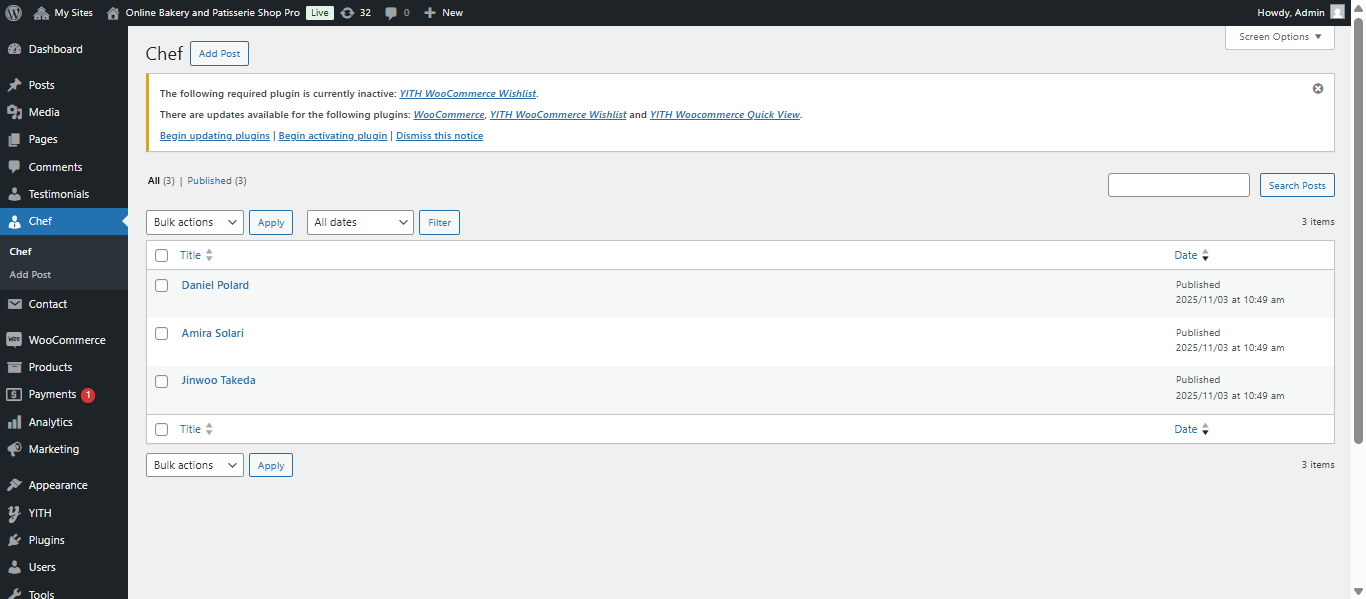Click the Add Post button beside Chef heading

pyautogui.click(x=219, y=54)
